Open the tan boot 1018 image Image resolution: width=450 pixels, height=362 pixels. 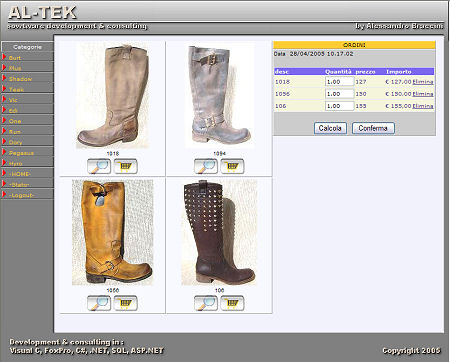[x=112, y=96]
